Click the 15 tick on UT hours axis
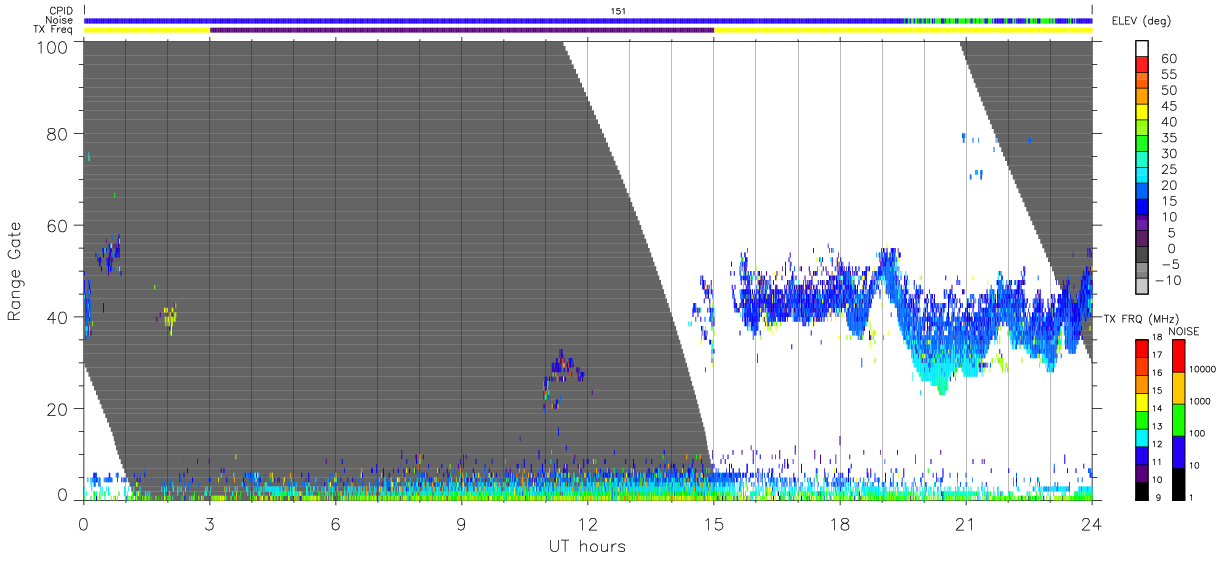The height and width of the screenshot is (567, 1228). point(713,523)
